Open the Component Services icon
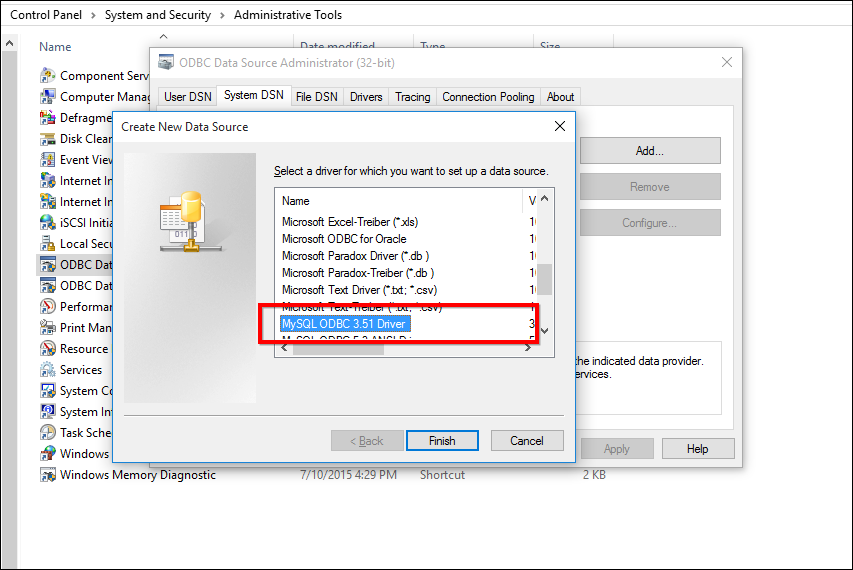 point(48,75)
